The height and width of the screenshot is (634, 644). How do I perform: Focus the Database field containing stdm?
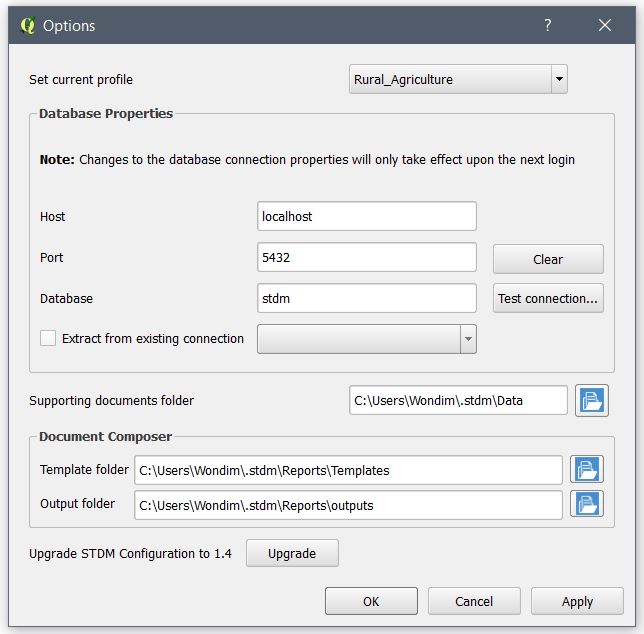click(366, 298)
